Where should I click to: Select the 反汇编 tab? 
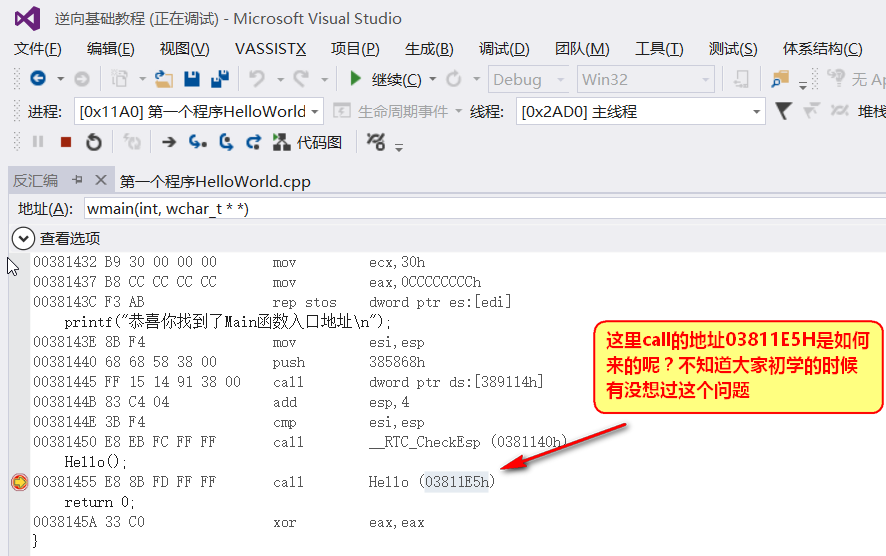(x=36, y=180)
